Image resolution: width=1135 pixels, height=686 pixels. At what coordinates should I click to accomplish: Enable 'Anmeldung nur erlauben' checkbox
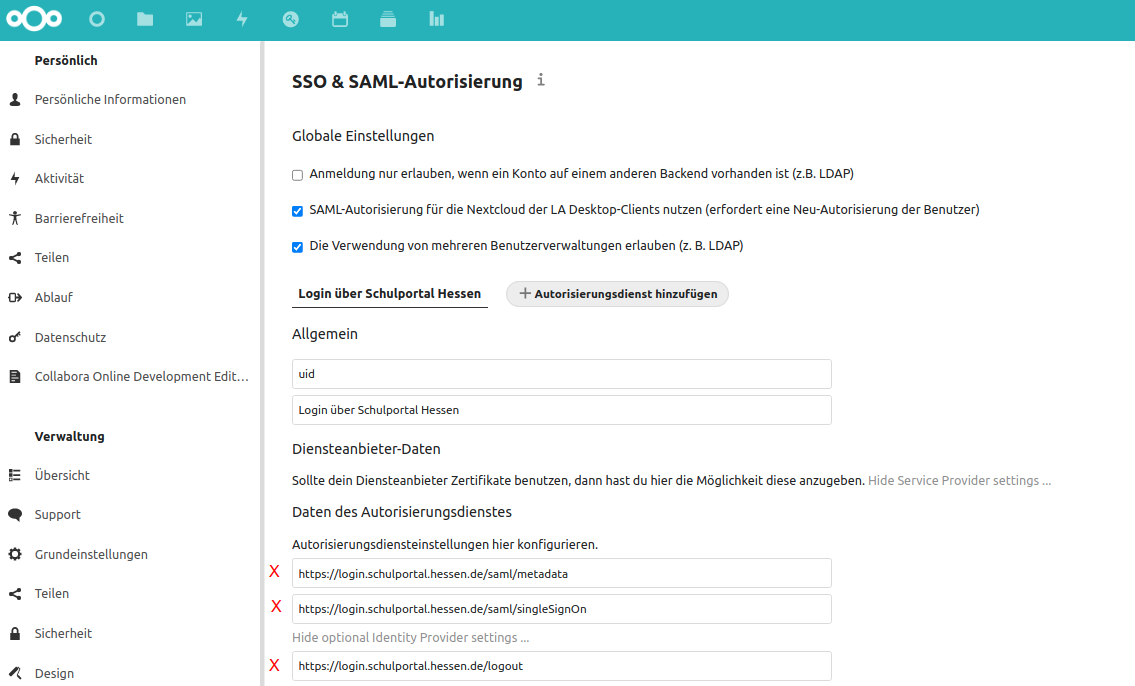[x=298, y=175]
